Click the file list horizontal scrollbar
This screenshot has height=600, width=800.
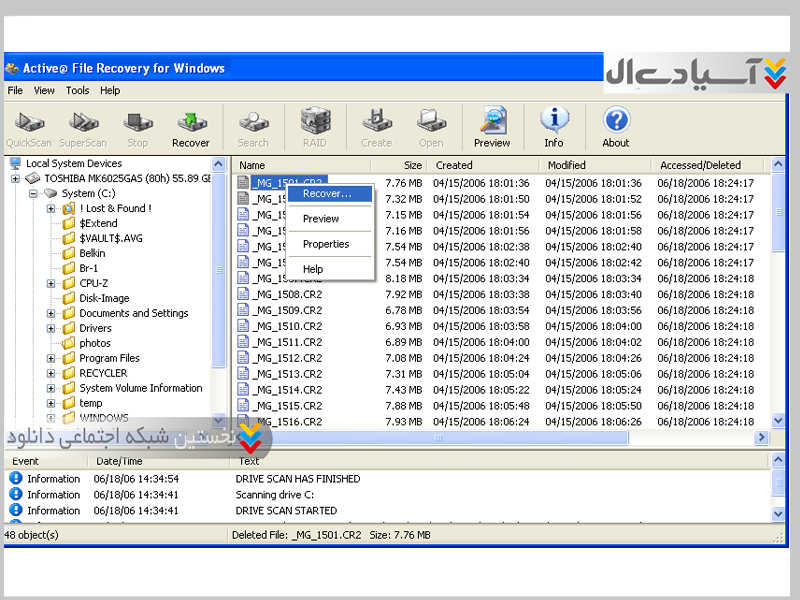[x=500, y=438]
